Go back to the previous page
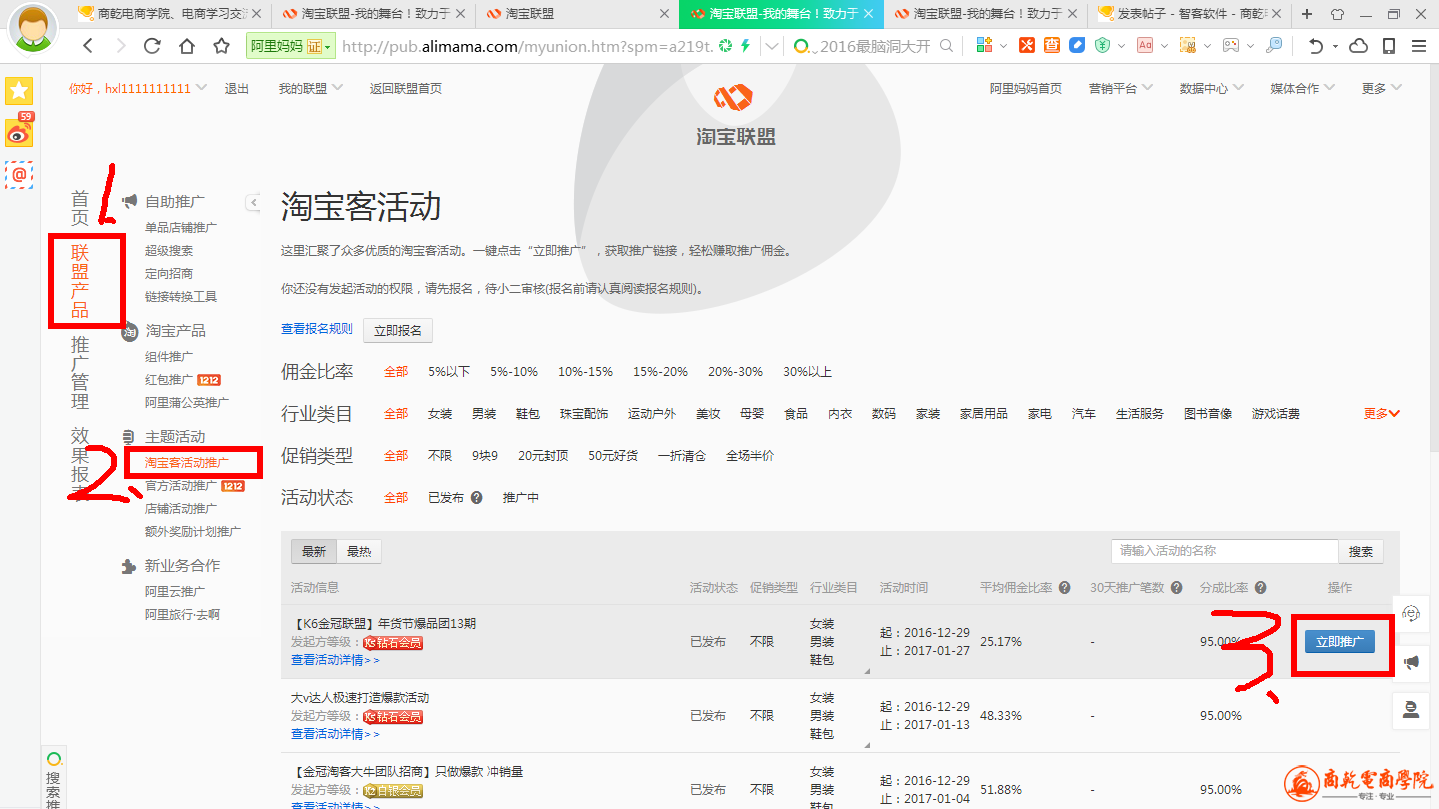The image size is (1439, 809). pyautogui.click(x=88, y=46)
